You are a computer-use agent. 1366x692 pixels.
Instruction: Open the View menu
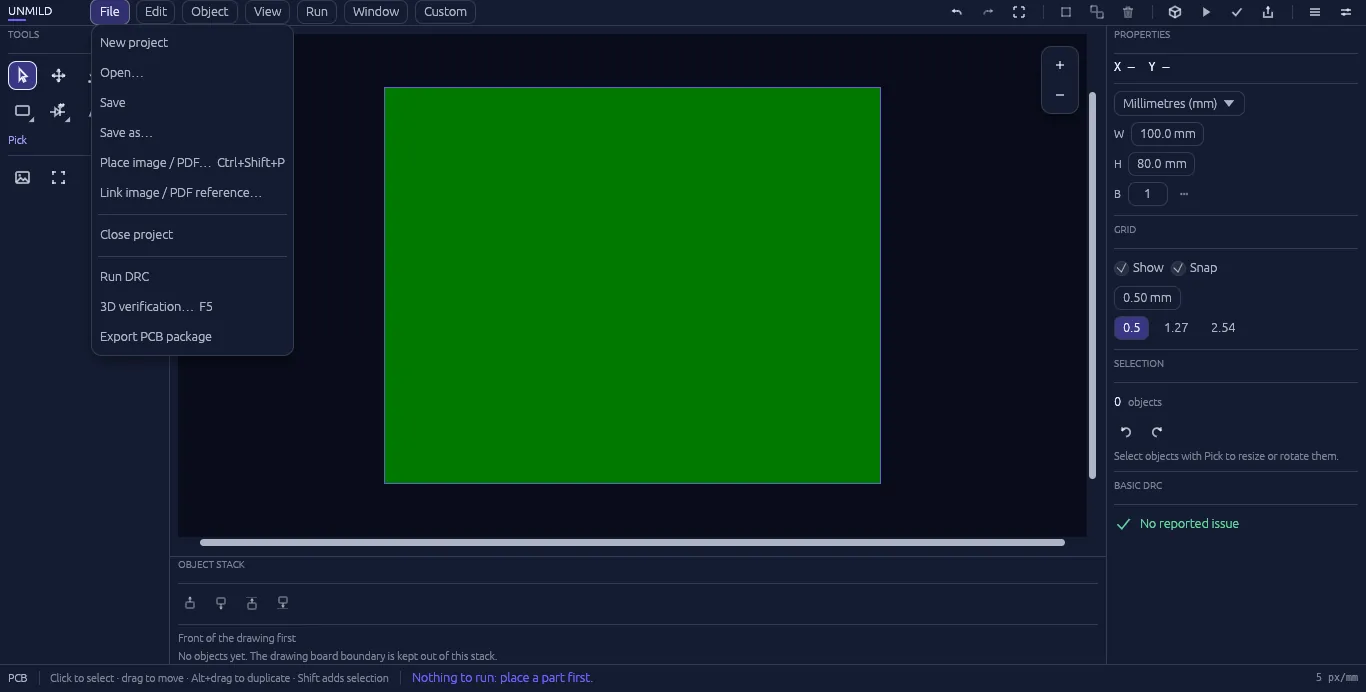tap(267, 12)
